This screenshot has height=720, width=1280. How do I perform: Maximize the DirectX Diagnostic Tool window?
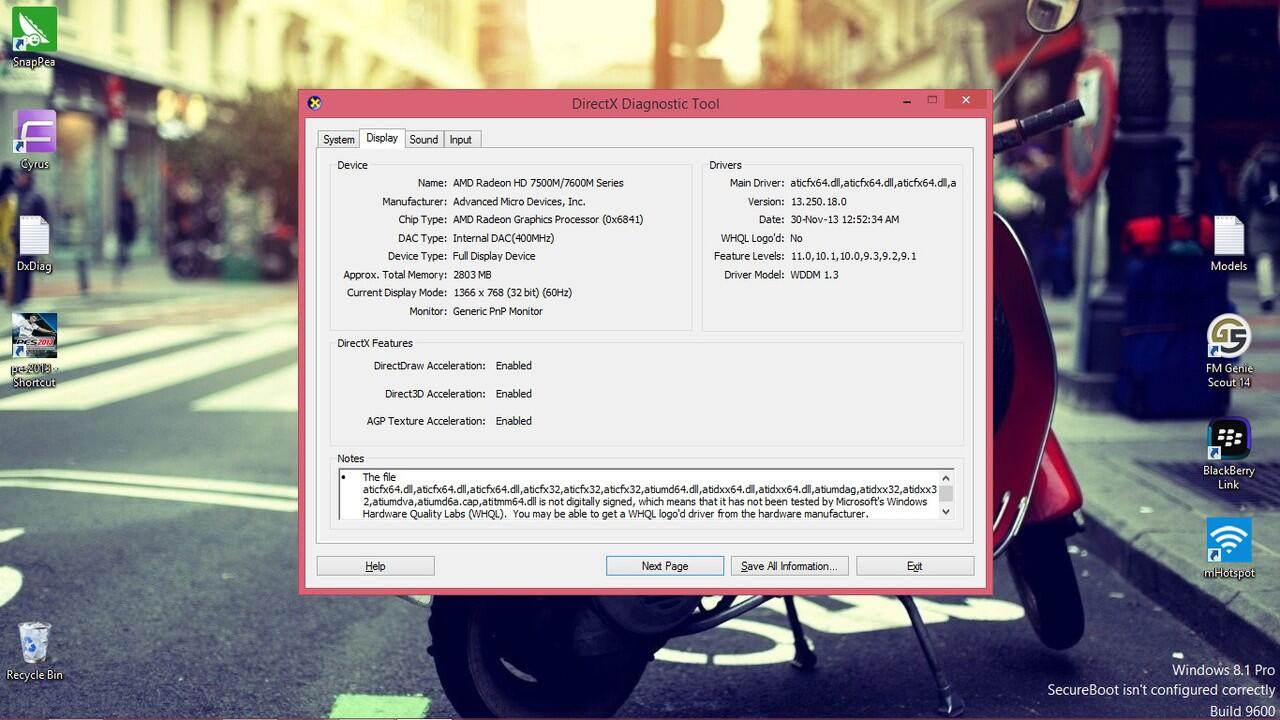point(932,100)
